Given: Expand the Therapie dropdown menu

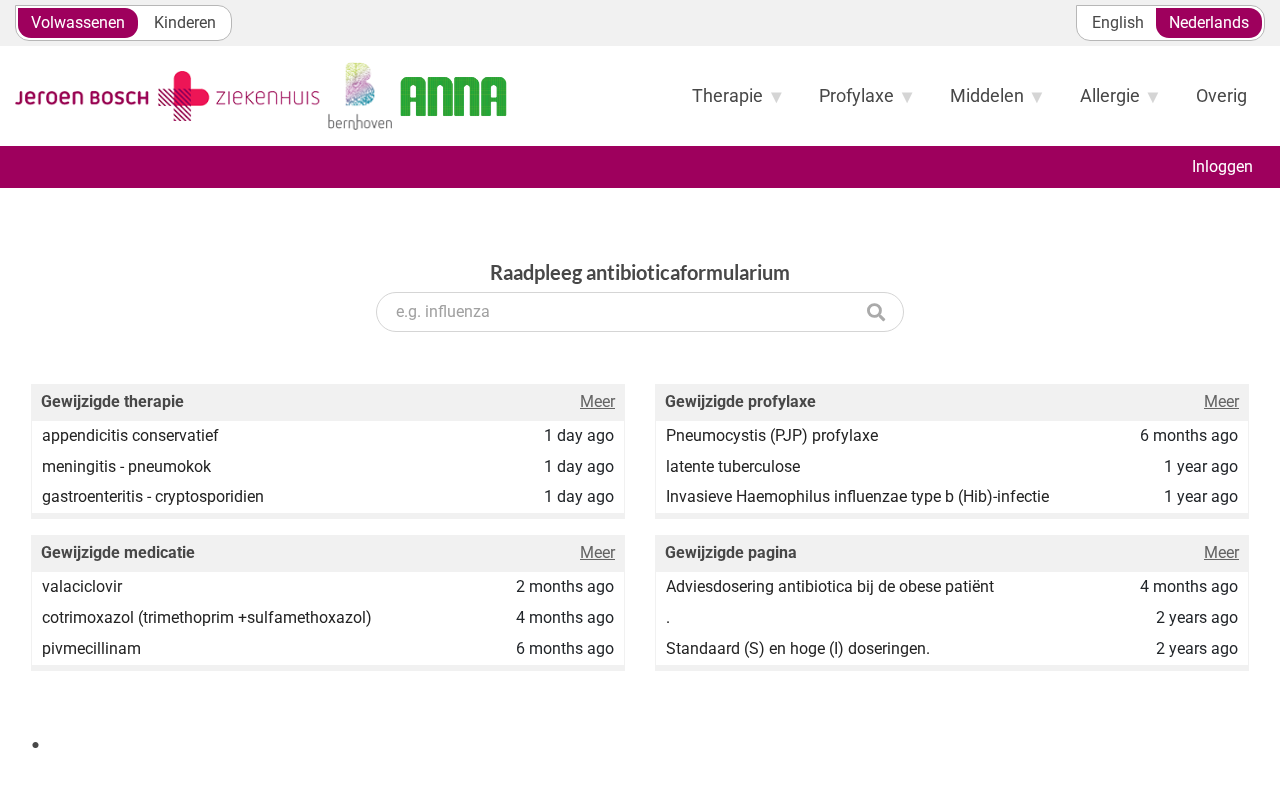Looking at the screenshot, I should (737, 96).
